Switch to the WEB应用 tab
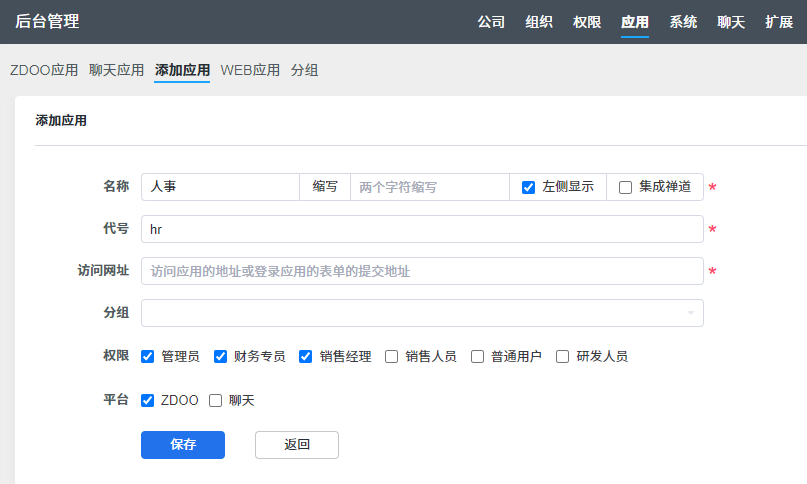 point(250,70)
